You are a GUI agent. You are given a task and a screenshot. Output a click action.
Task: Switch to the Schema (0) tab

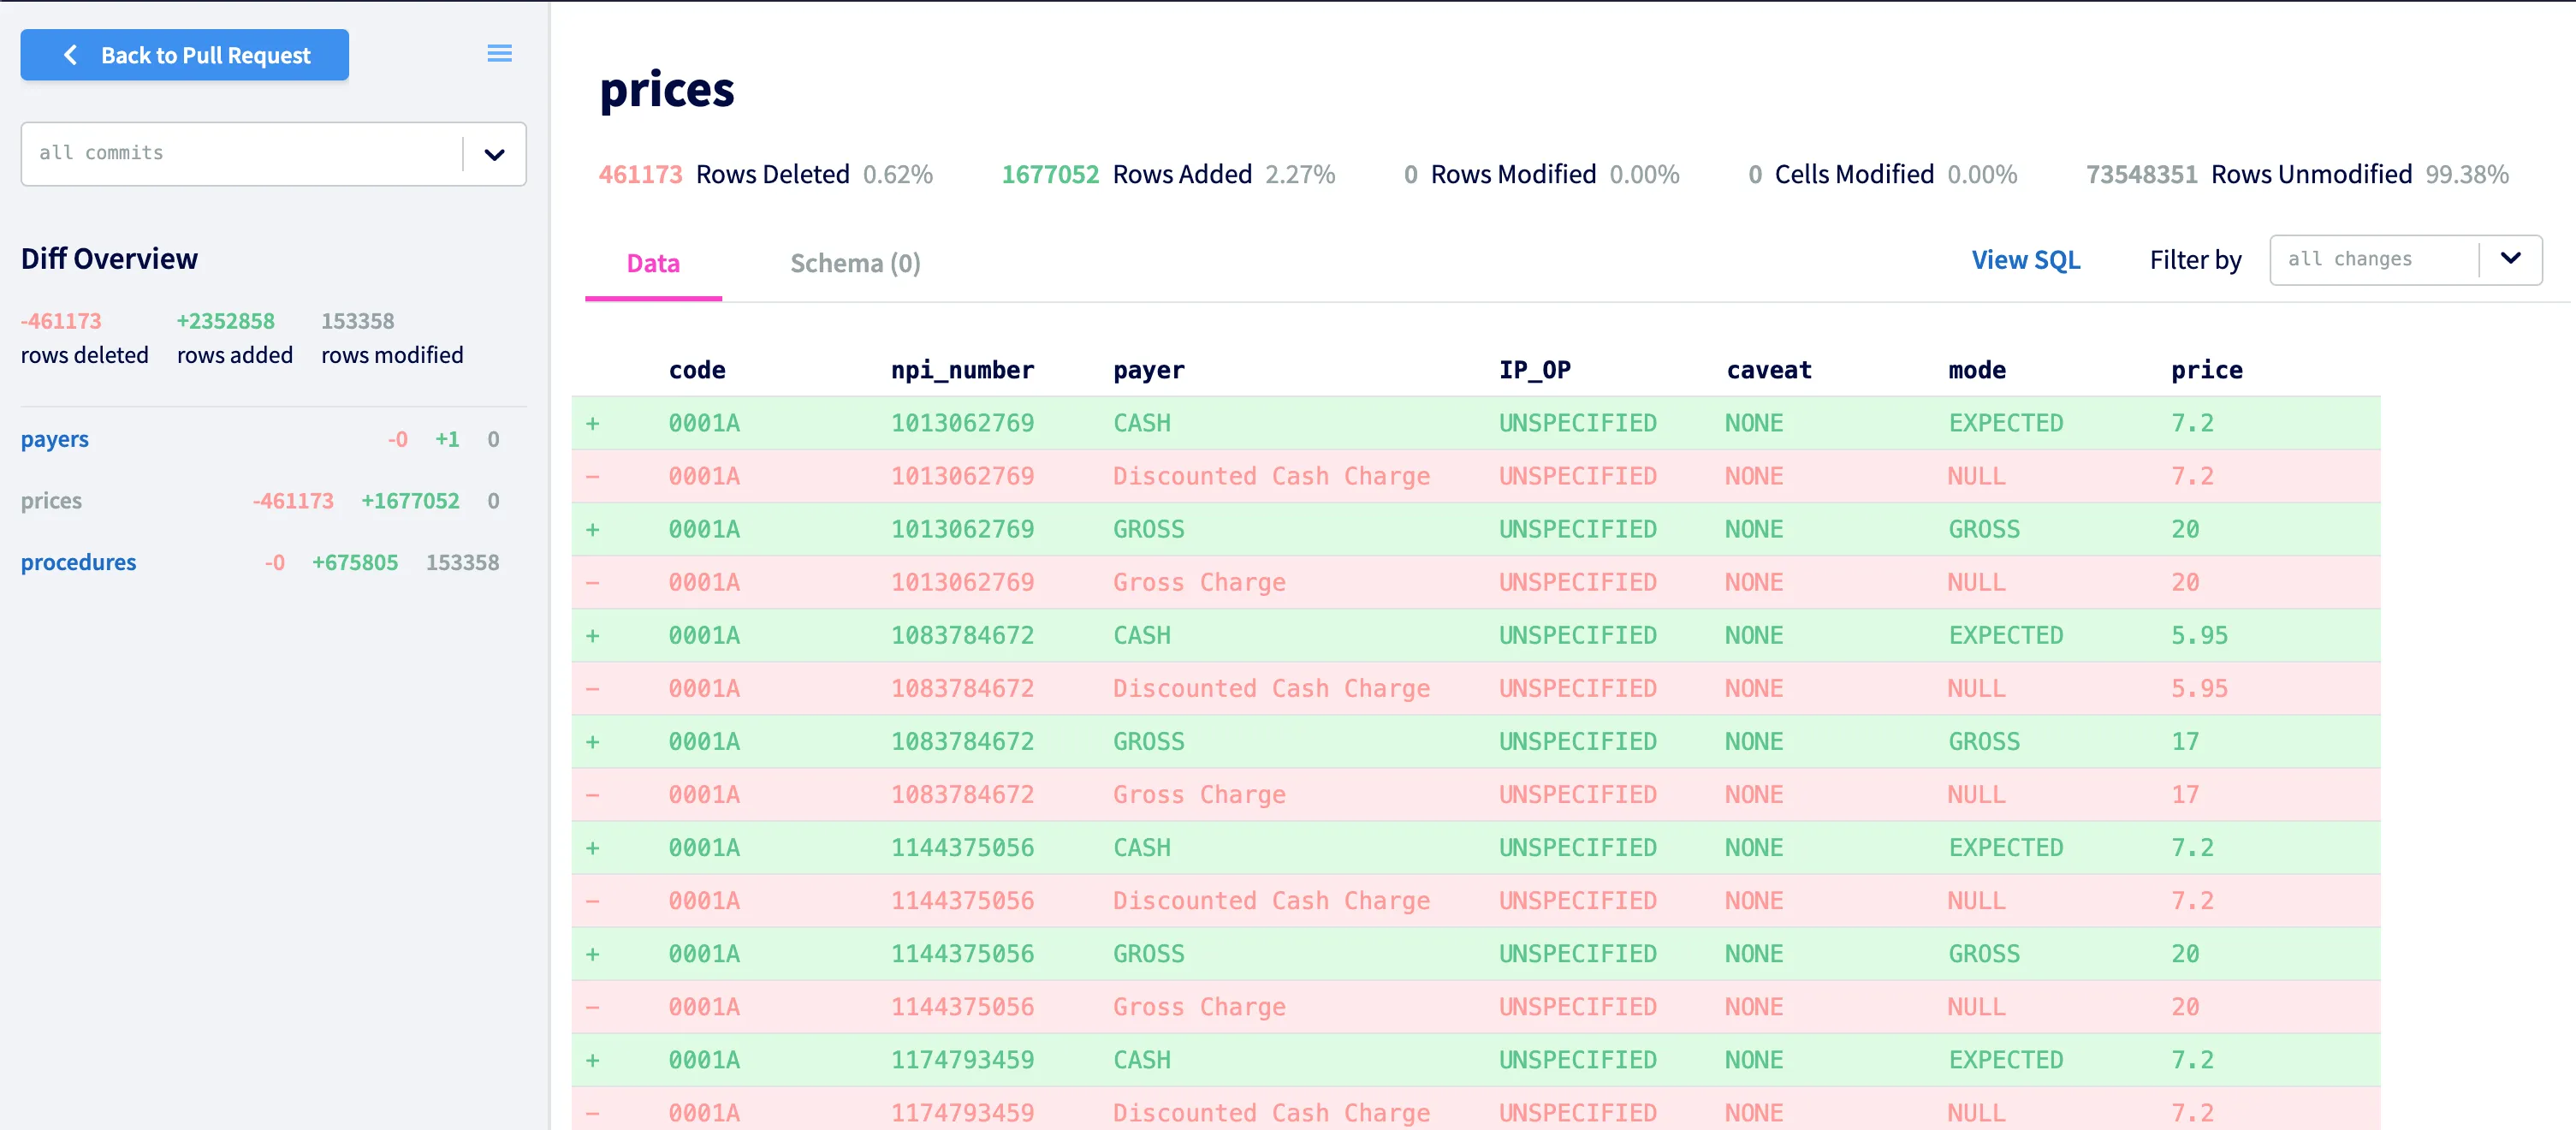click(x=855, y=263)
